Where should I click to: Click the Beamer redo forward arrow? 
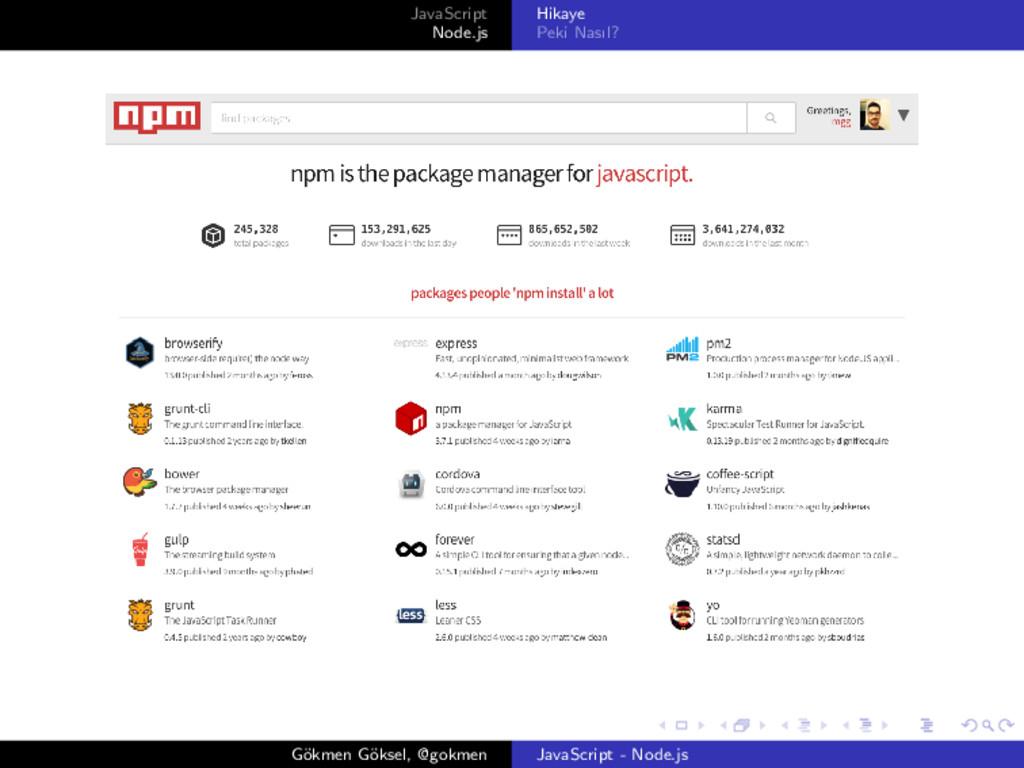(x=1006, y=725)
